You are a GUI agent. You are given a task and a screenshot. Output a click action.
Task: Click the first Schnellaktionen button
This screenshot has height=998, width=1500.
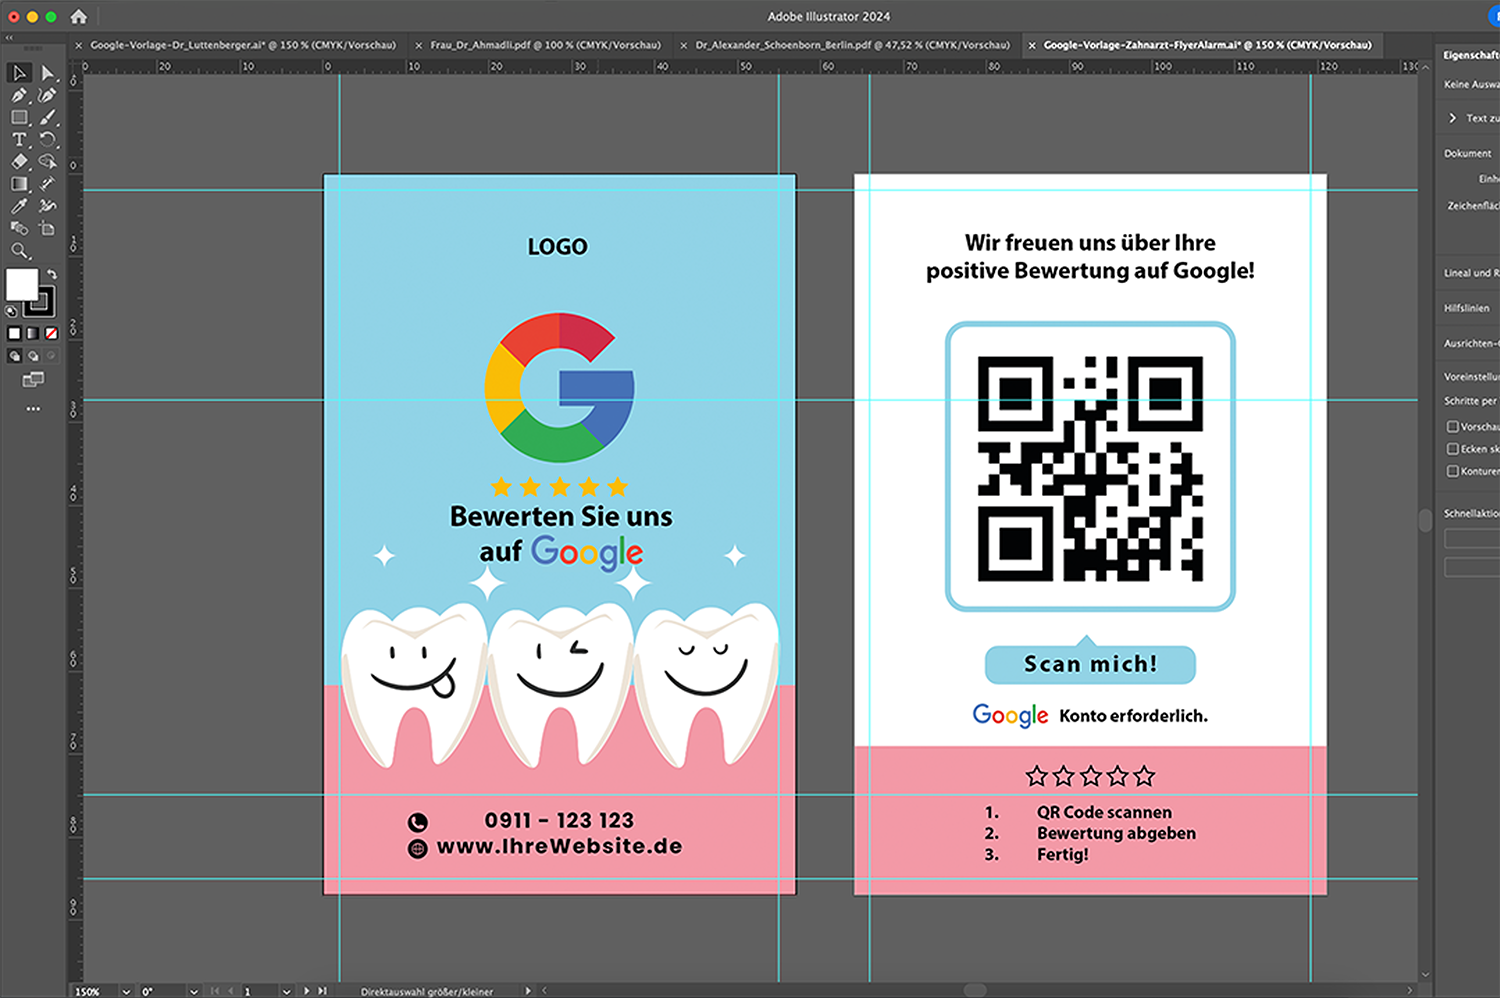pyautogui.click(x=1472, y=539)
